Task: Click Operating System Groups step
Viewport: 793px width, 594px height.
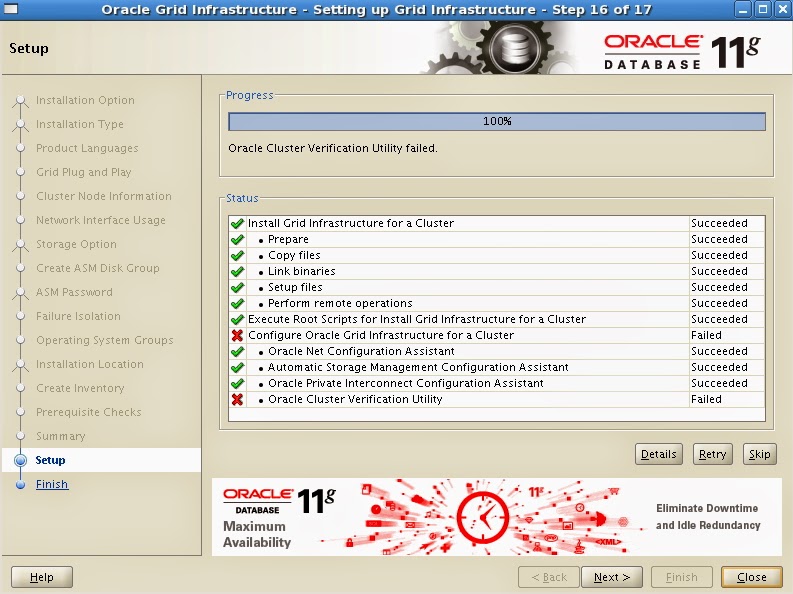Action: pyautogui.click(x=105, y=340)
